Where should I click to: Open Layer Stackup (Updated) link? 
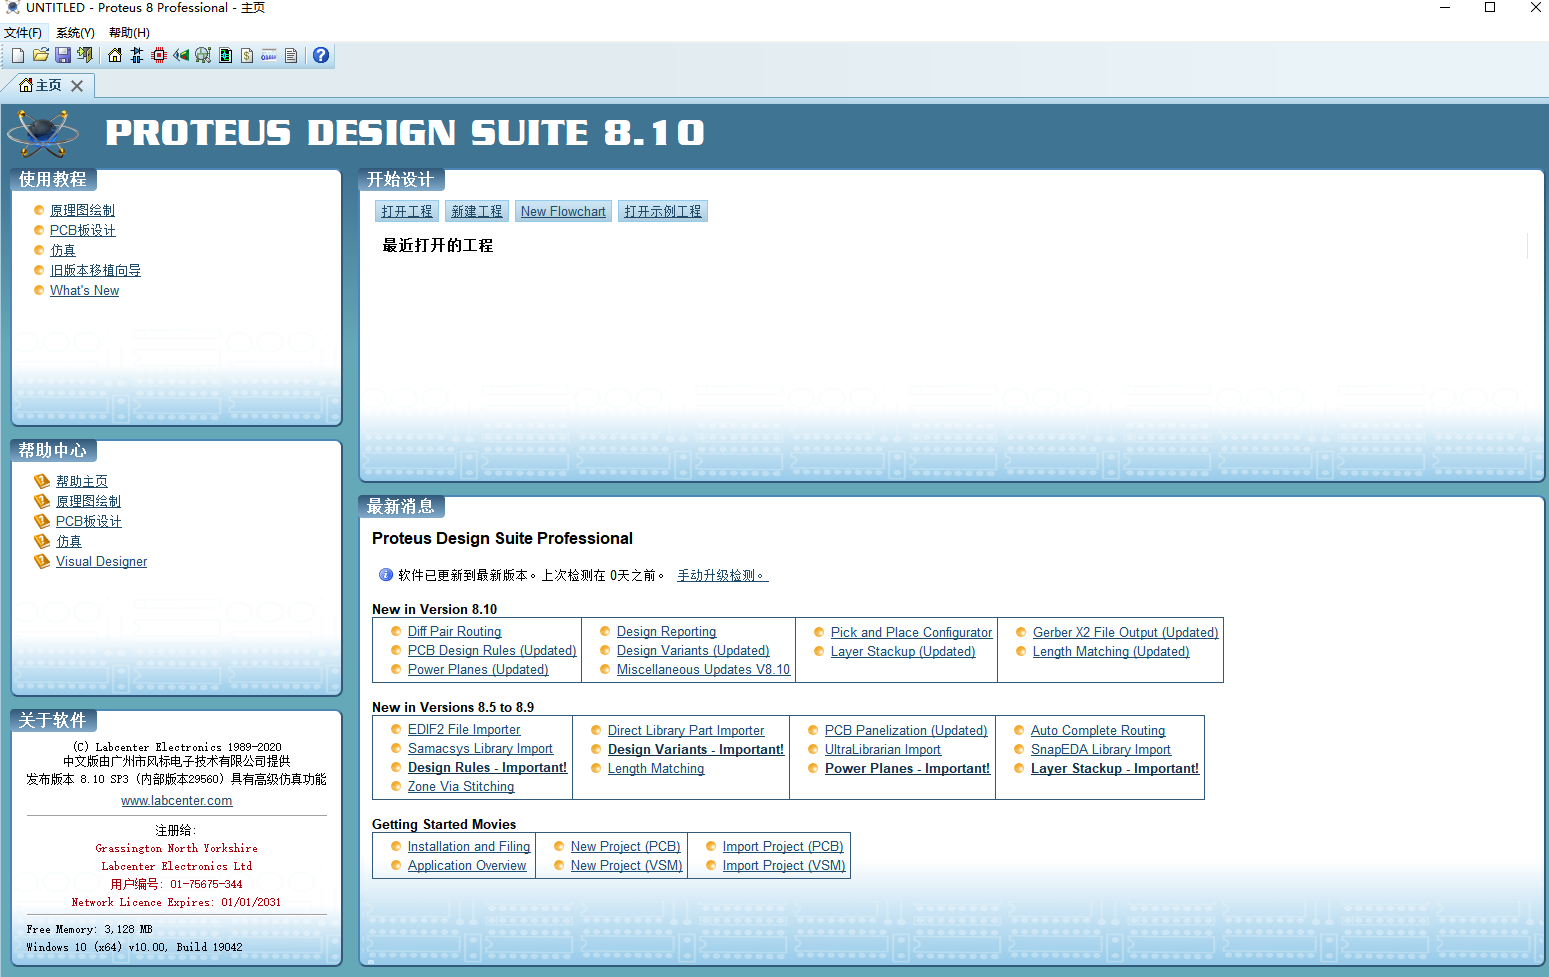[x=903, y=651]
